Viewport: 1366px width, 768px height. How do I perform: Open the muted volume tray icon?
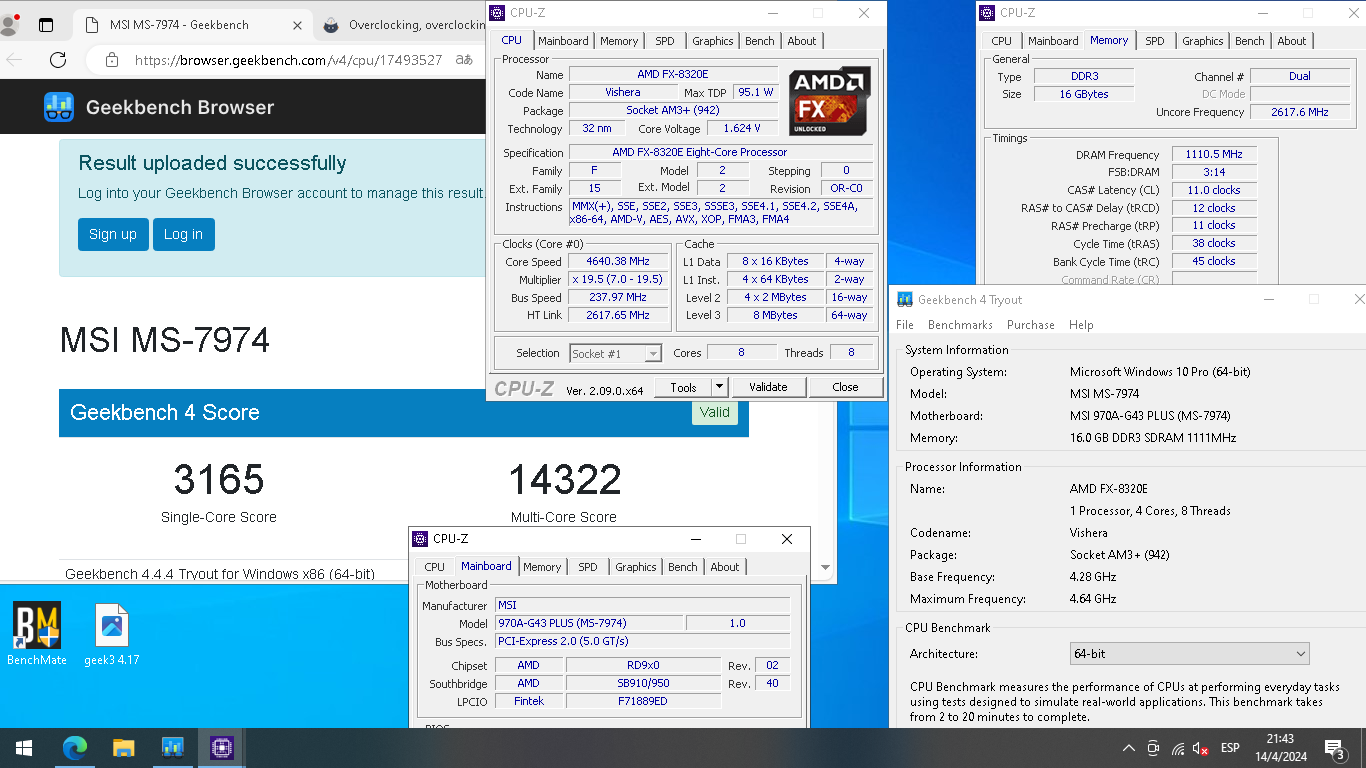click(1201, 748)
